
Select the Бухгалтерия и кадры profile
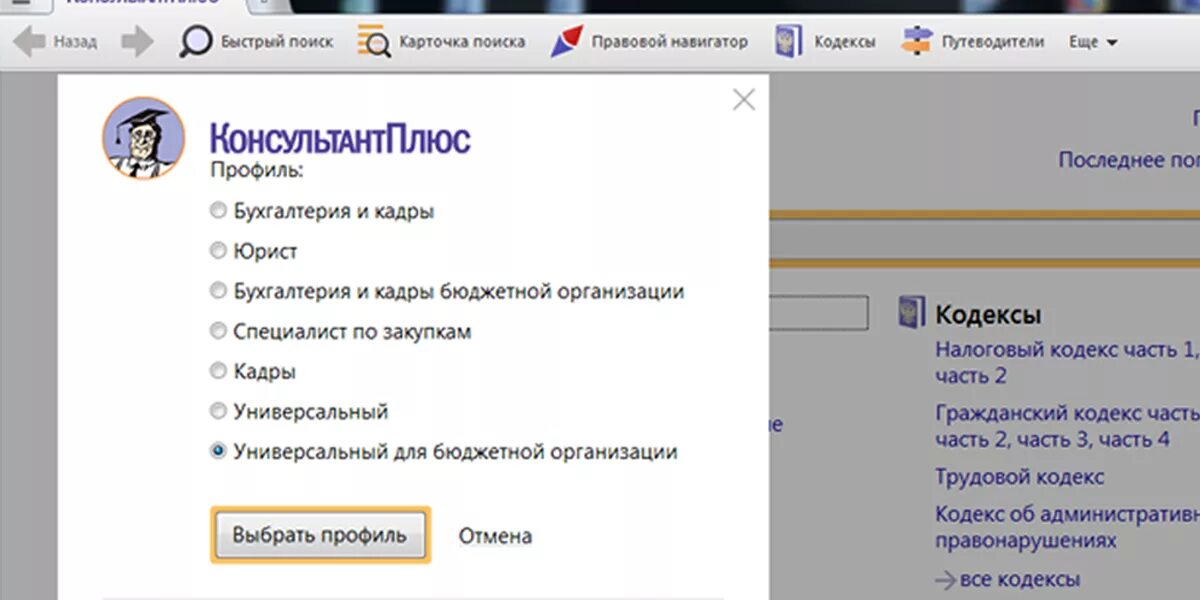click(218, 211)
